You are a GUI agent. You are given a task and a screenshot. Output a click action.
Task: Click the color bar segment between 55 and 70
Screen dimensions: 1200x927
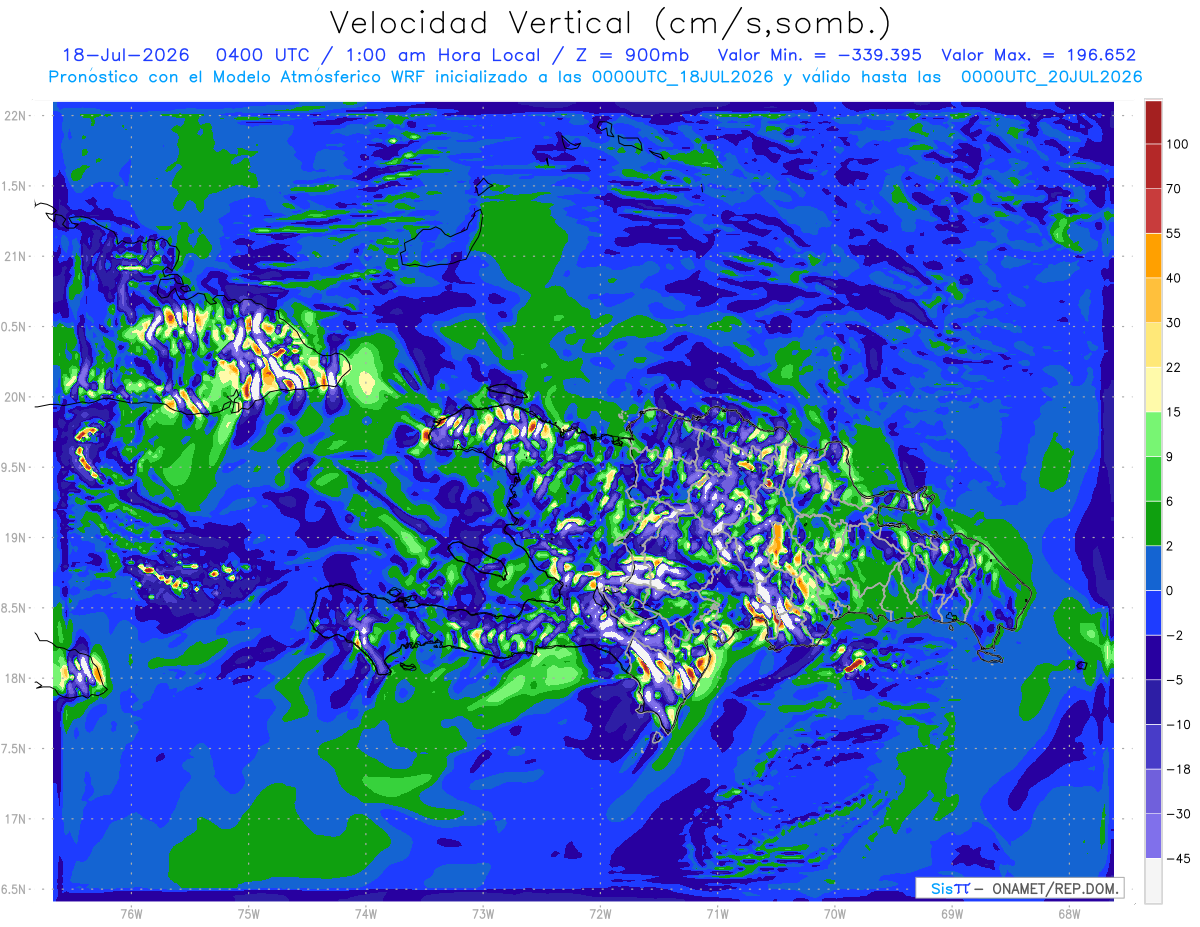point(1153,211)
